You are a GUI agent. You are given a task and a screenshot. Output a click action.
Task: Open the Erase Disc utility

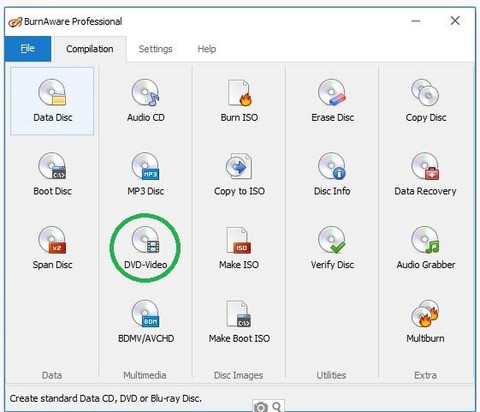tap(332, 101)
